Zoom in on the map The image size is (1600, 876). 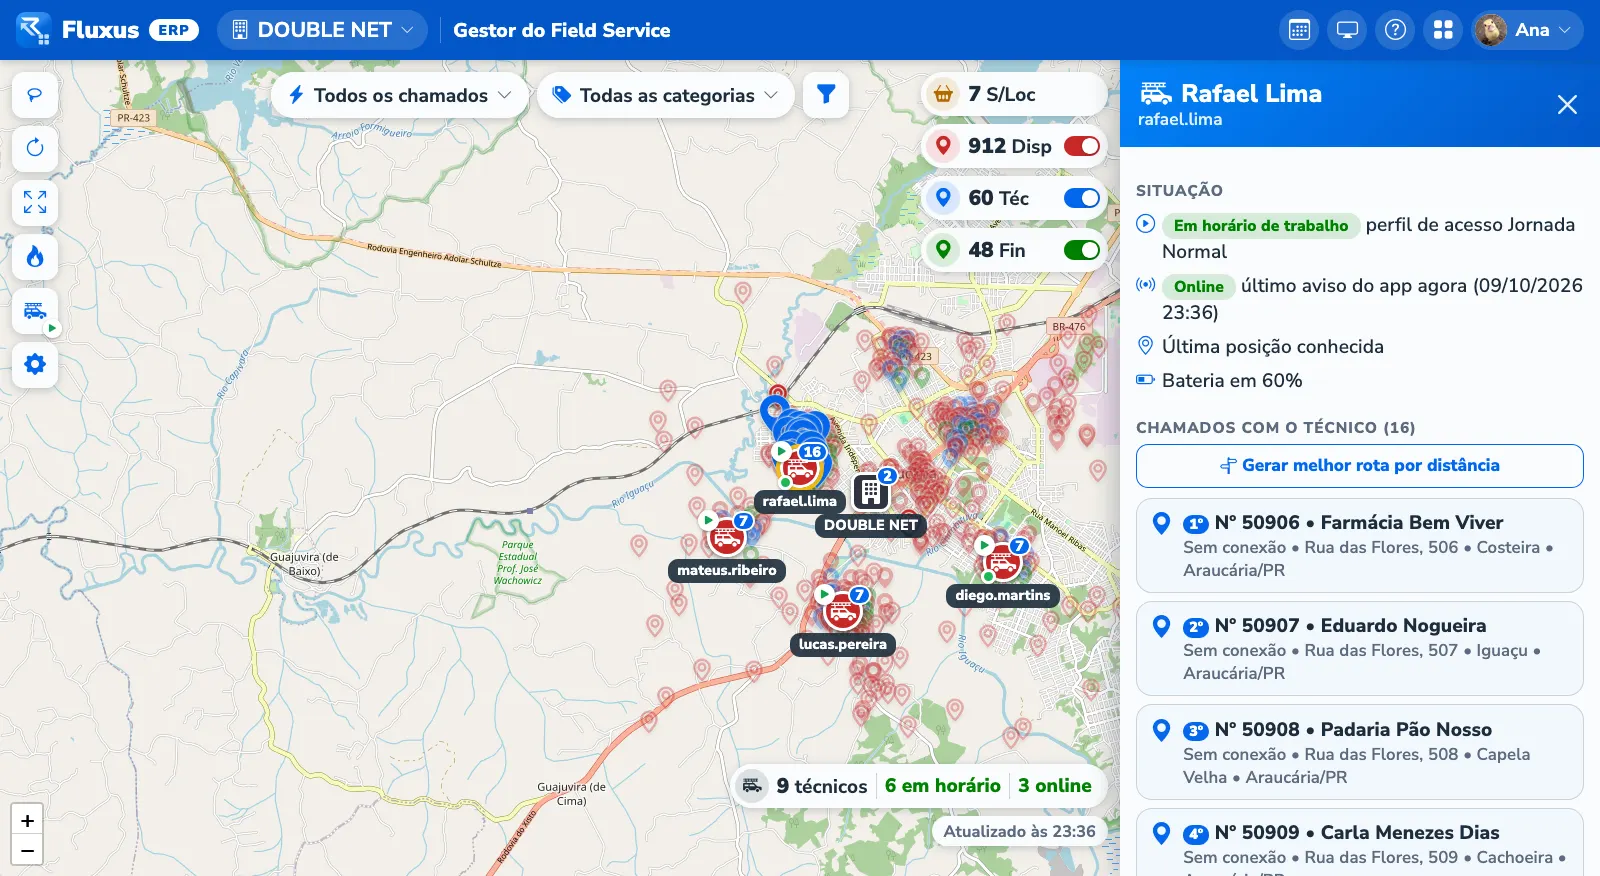click(x=27, y=821)
